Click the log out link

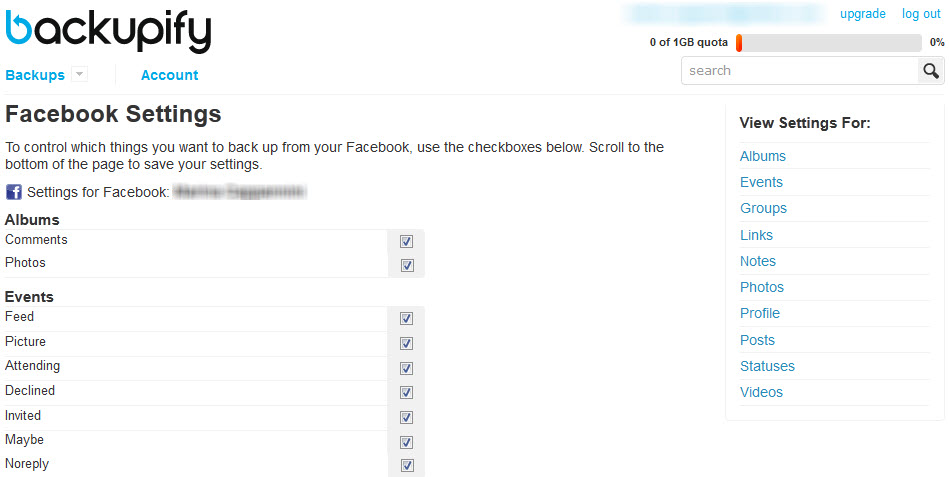point(921,14)
